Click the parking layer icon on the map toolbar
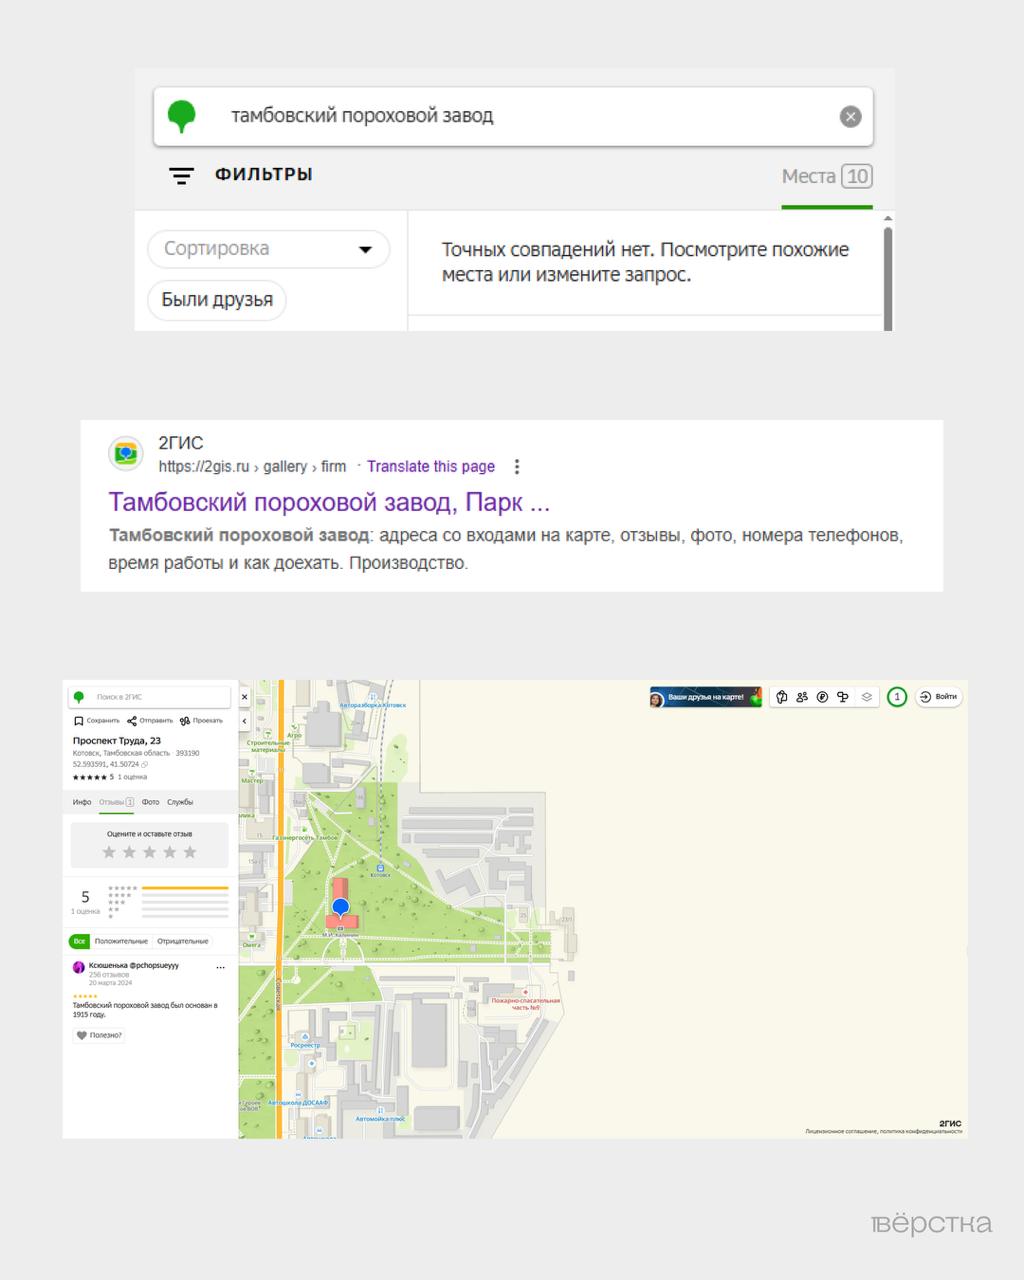 tap(822, 697)
